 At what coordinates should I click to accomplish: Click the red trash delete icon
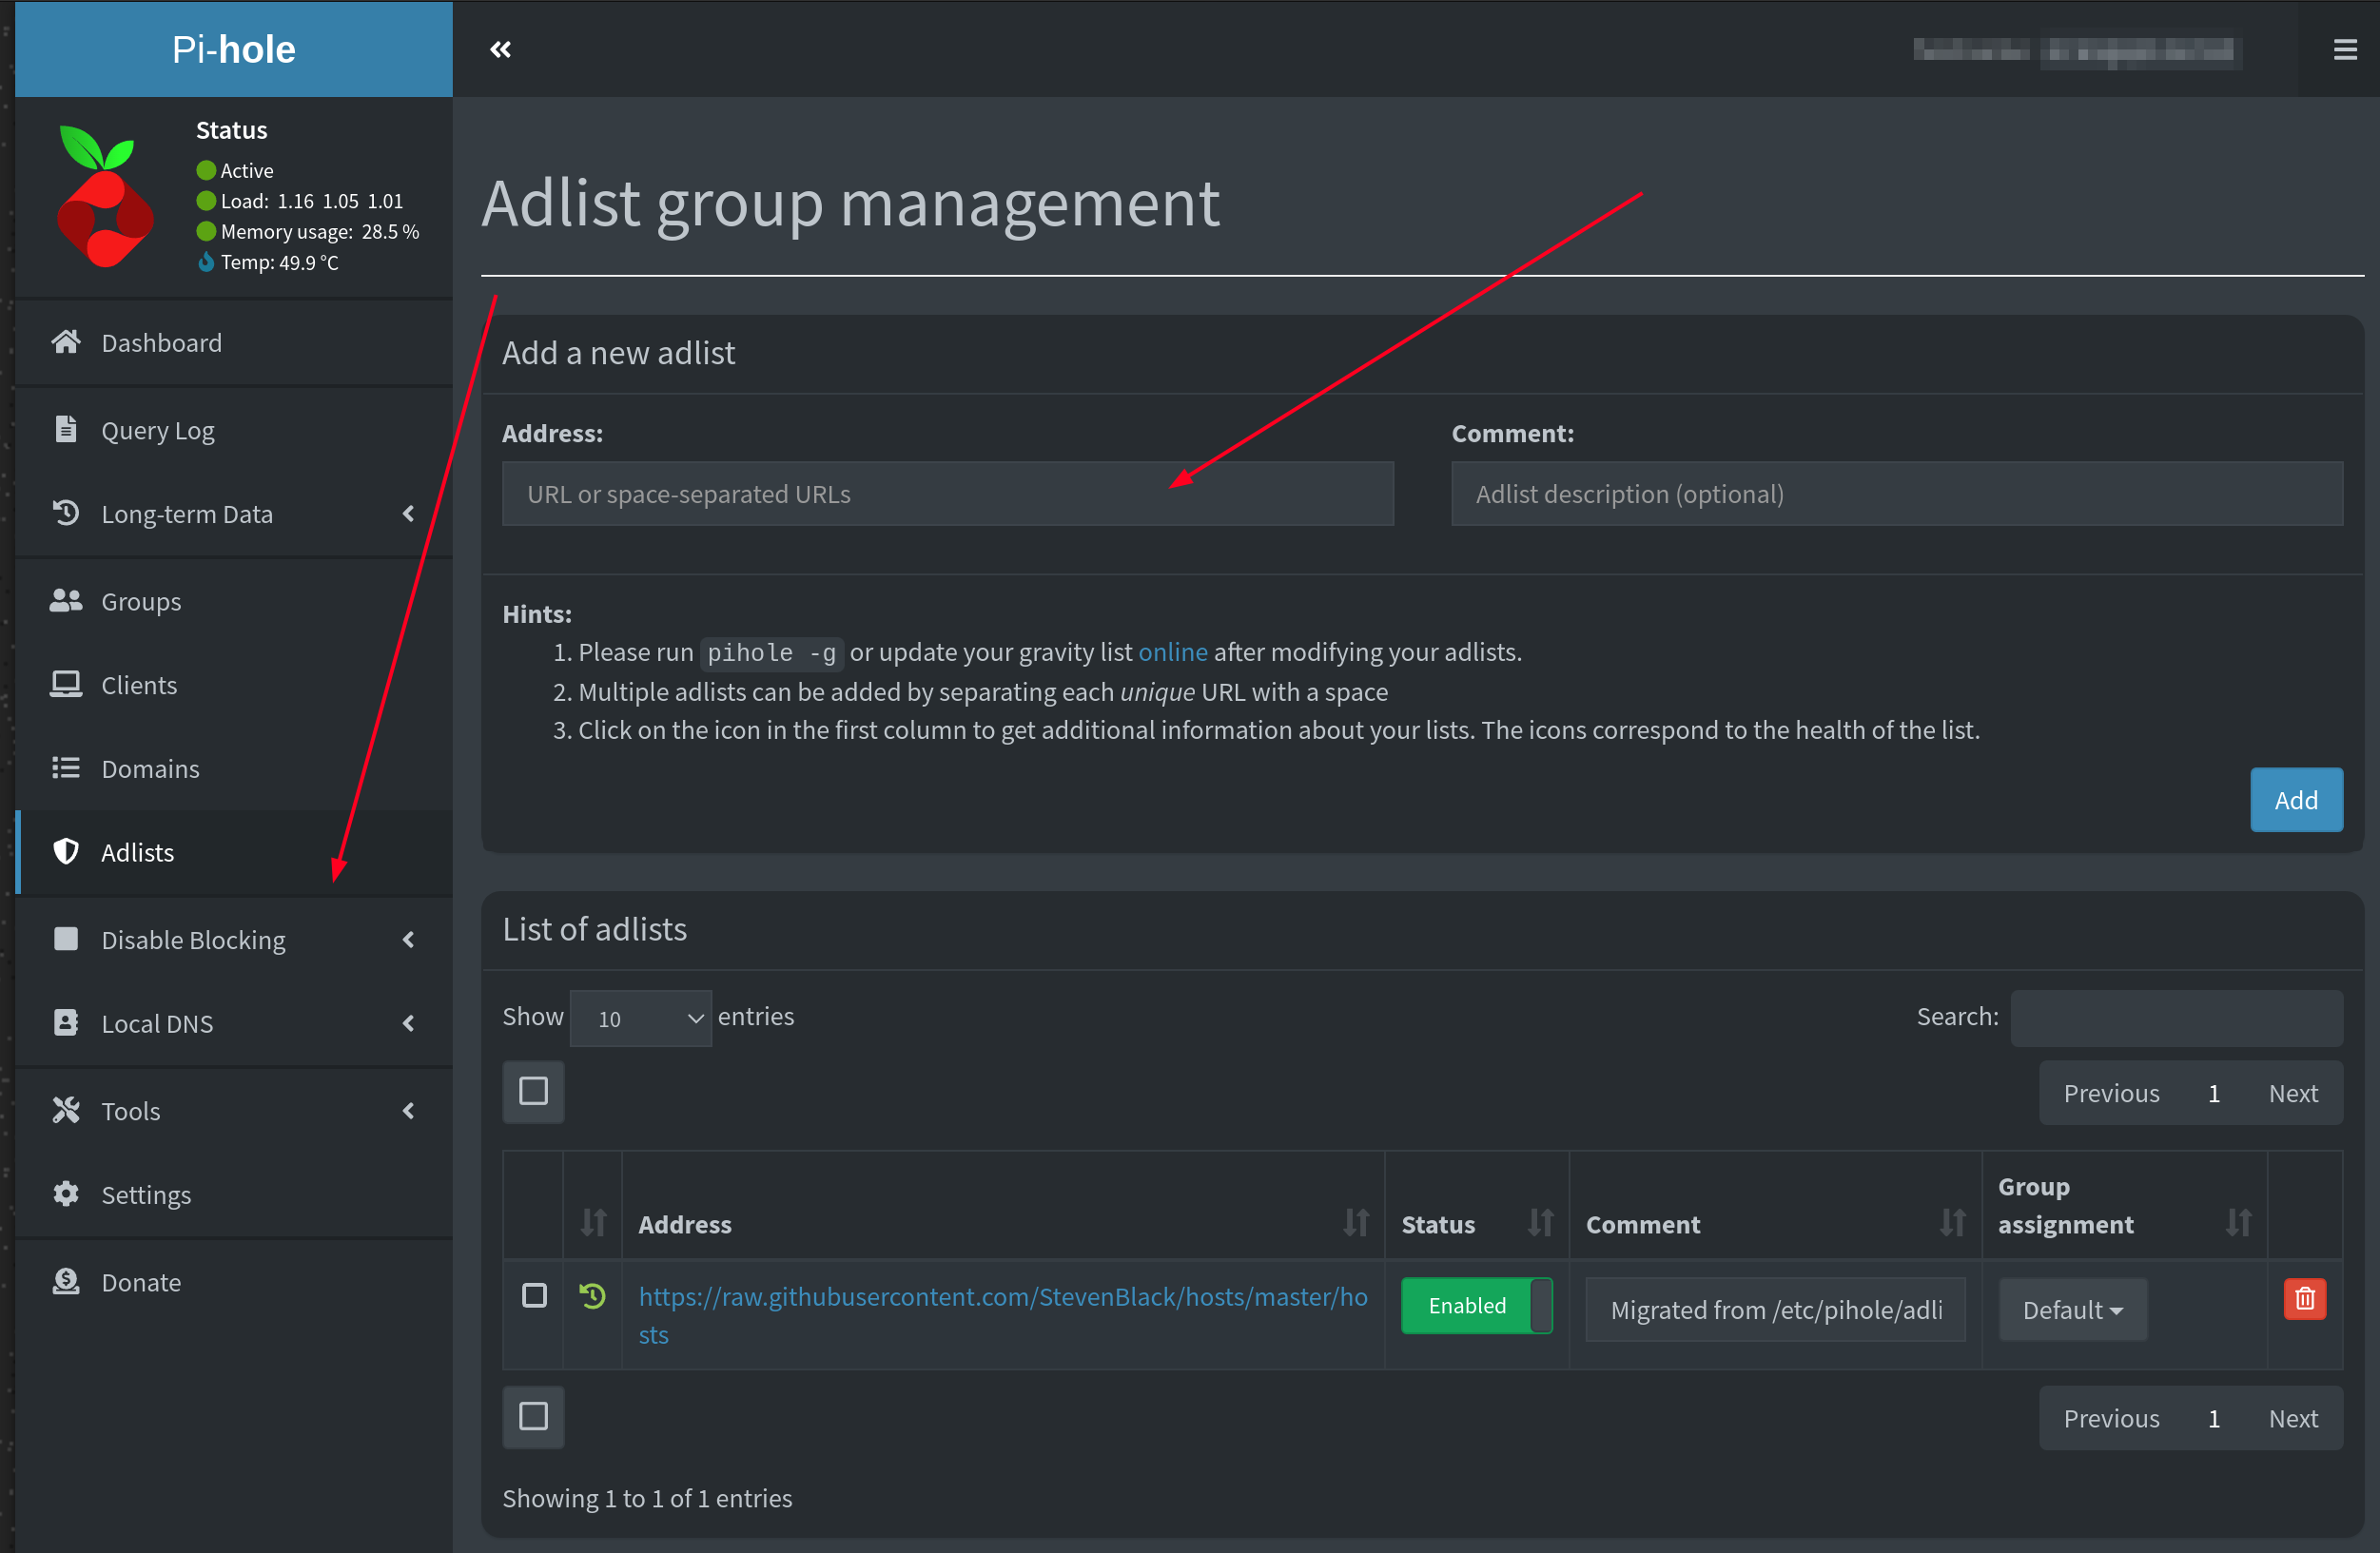(2304, 1298)
